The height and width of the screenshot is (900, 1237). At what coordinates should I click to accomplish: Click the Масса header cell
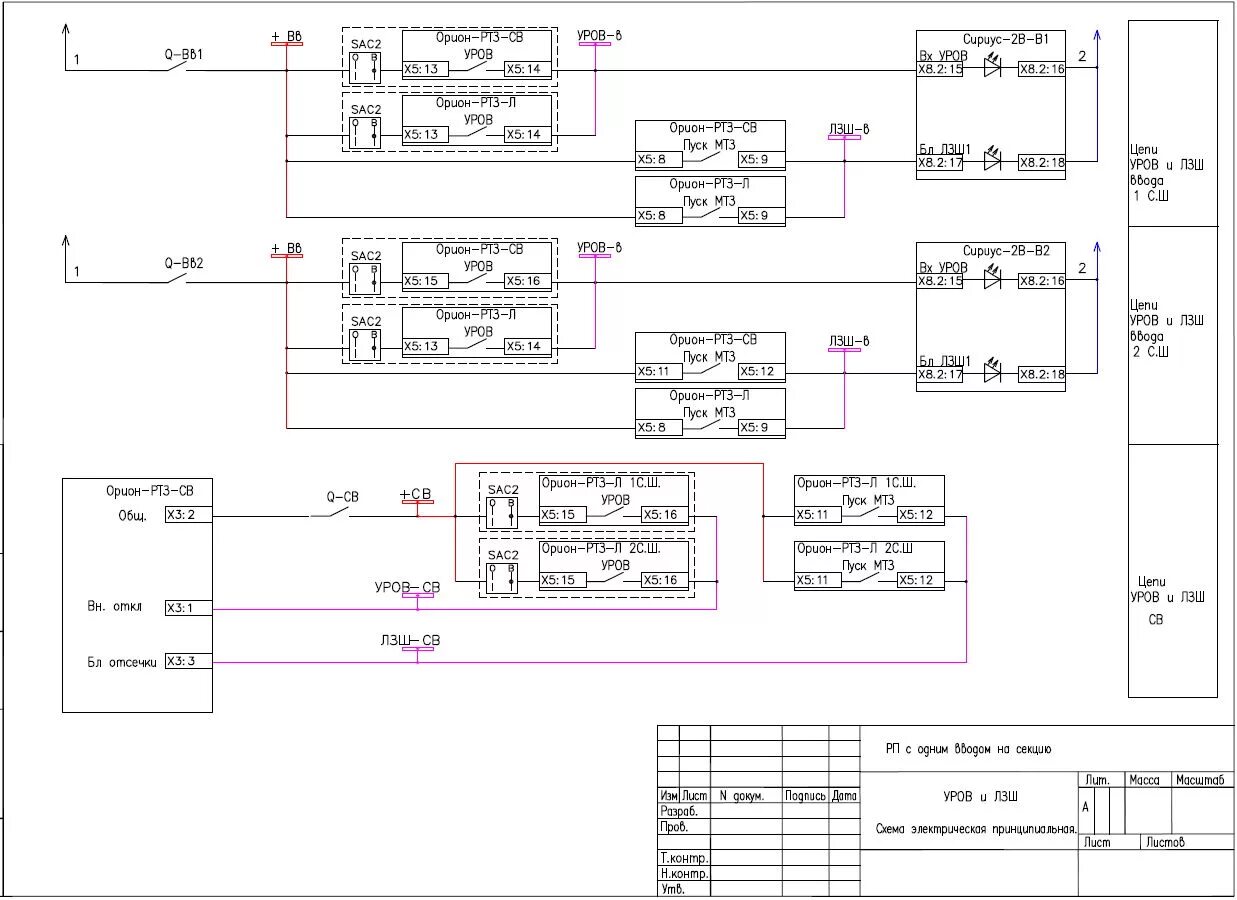(x=1146, y=780)
